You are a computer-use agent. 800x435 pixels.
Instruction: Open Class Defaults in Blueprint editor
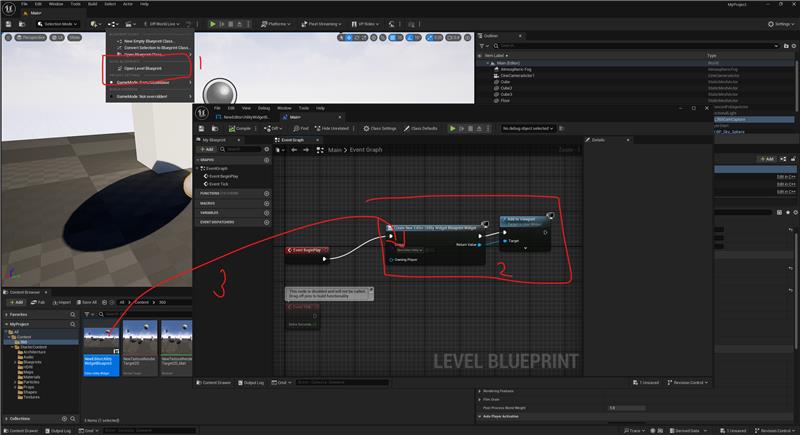(x=420, y=129)
